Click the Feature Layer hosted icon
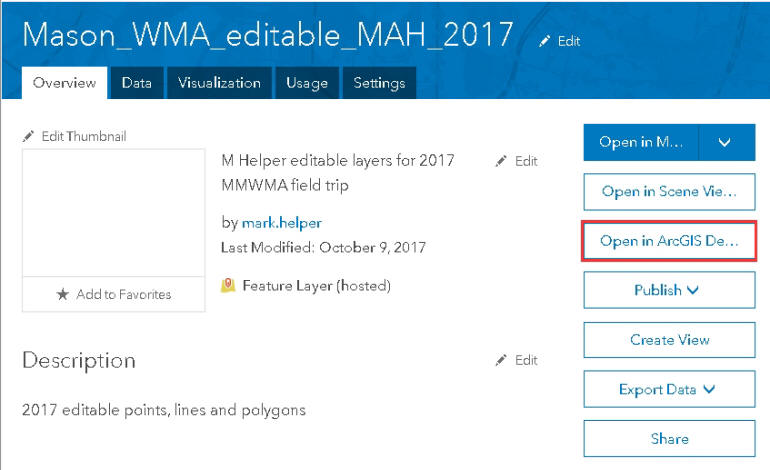Screen dimensions: 770x470 point(228,285)
